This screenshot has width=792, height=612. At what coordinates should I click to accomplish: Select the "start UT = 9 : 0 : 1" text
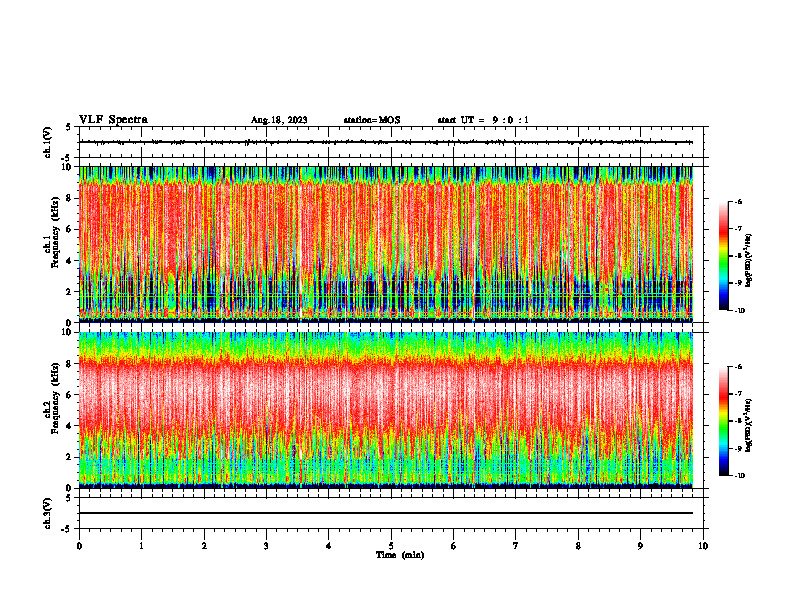tap(483, 120)
